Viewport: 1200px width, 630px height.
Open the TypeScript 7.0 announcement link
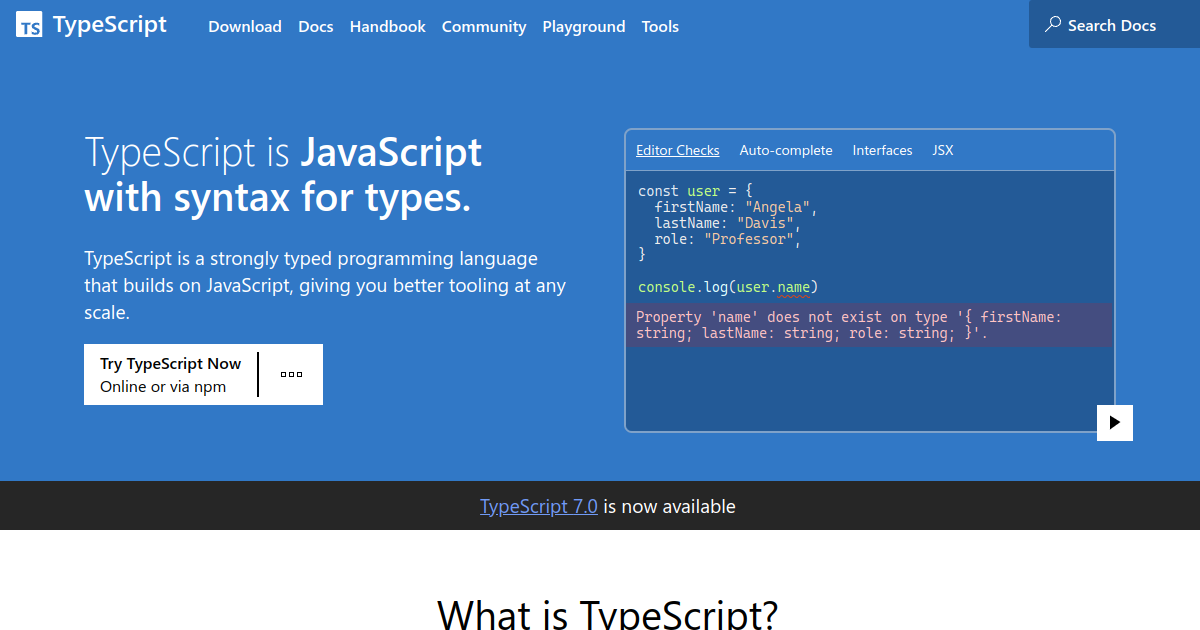point(539,506)
